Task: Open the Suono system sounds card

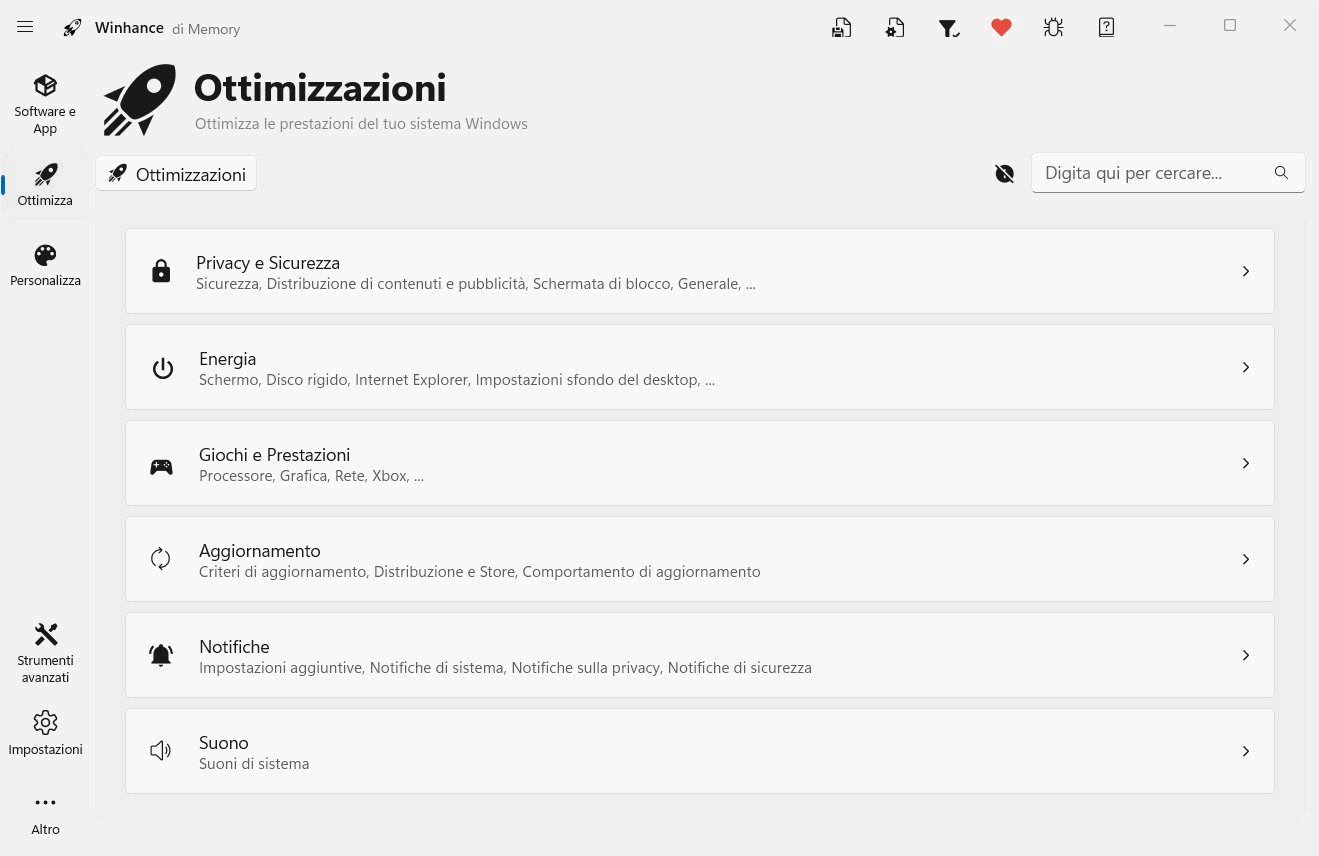Action: (x=700, y=750)
